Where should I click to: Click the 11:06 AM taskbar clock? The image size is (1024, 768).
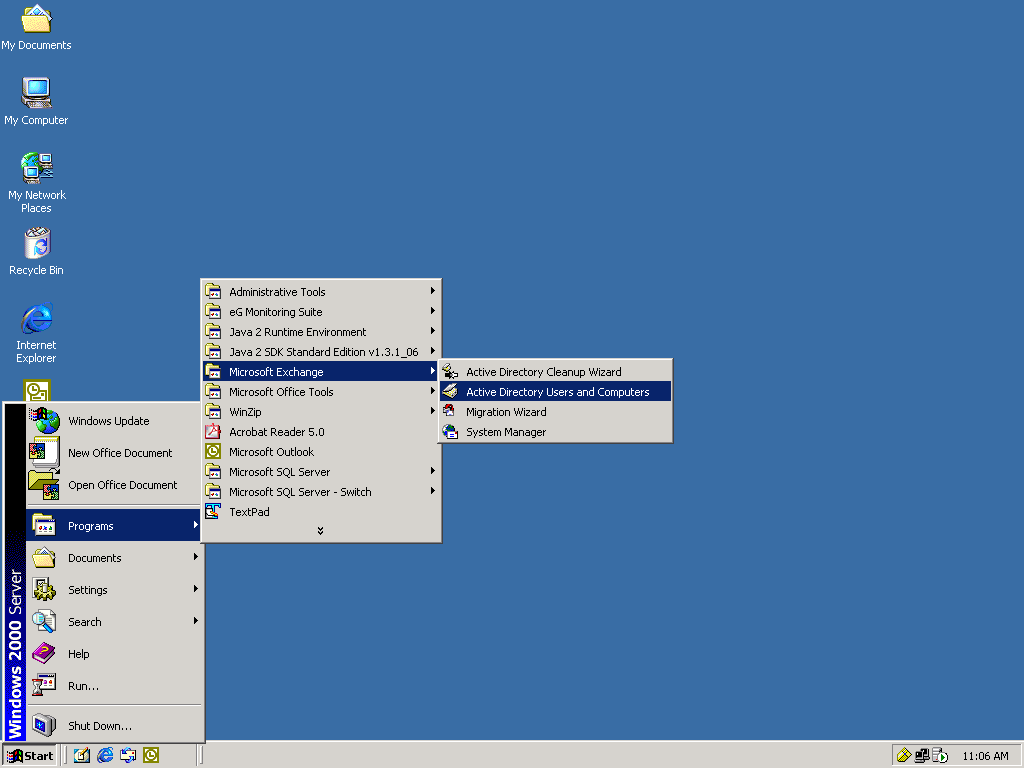(985, 756)
